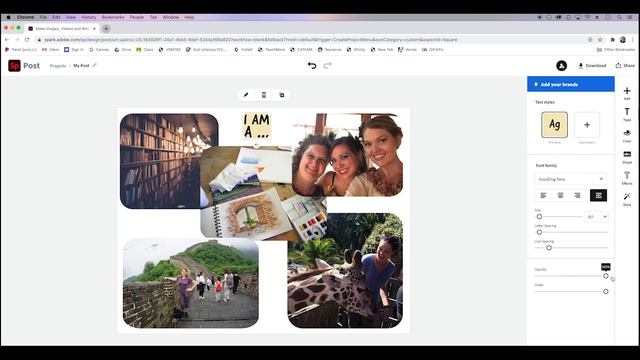Click the Line Spacing slider handle
Viewport: 640px width, 360px height.
click(x=549, y=248)
